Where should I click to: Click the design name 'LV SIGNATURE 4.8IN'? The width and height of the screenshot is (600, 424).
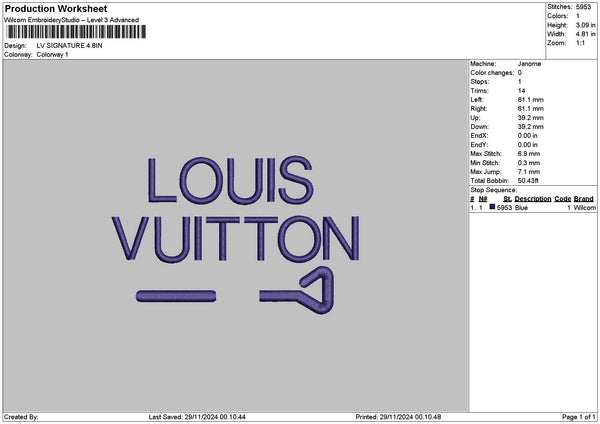[x=69, y=46]
